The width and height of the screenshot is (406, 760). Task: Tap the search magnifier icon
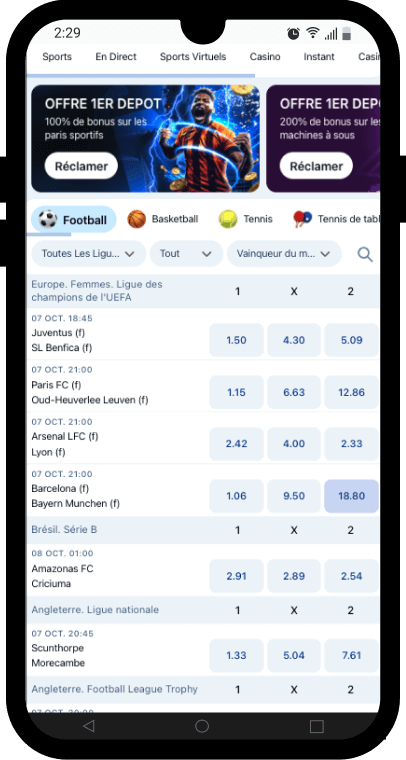click(365, 254)
